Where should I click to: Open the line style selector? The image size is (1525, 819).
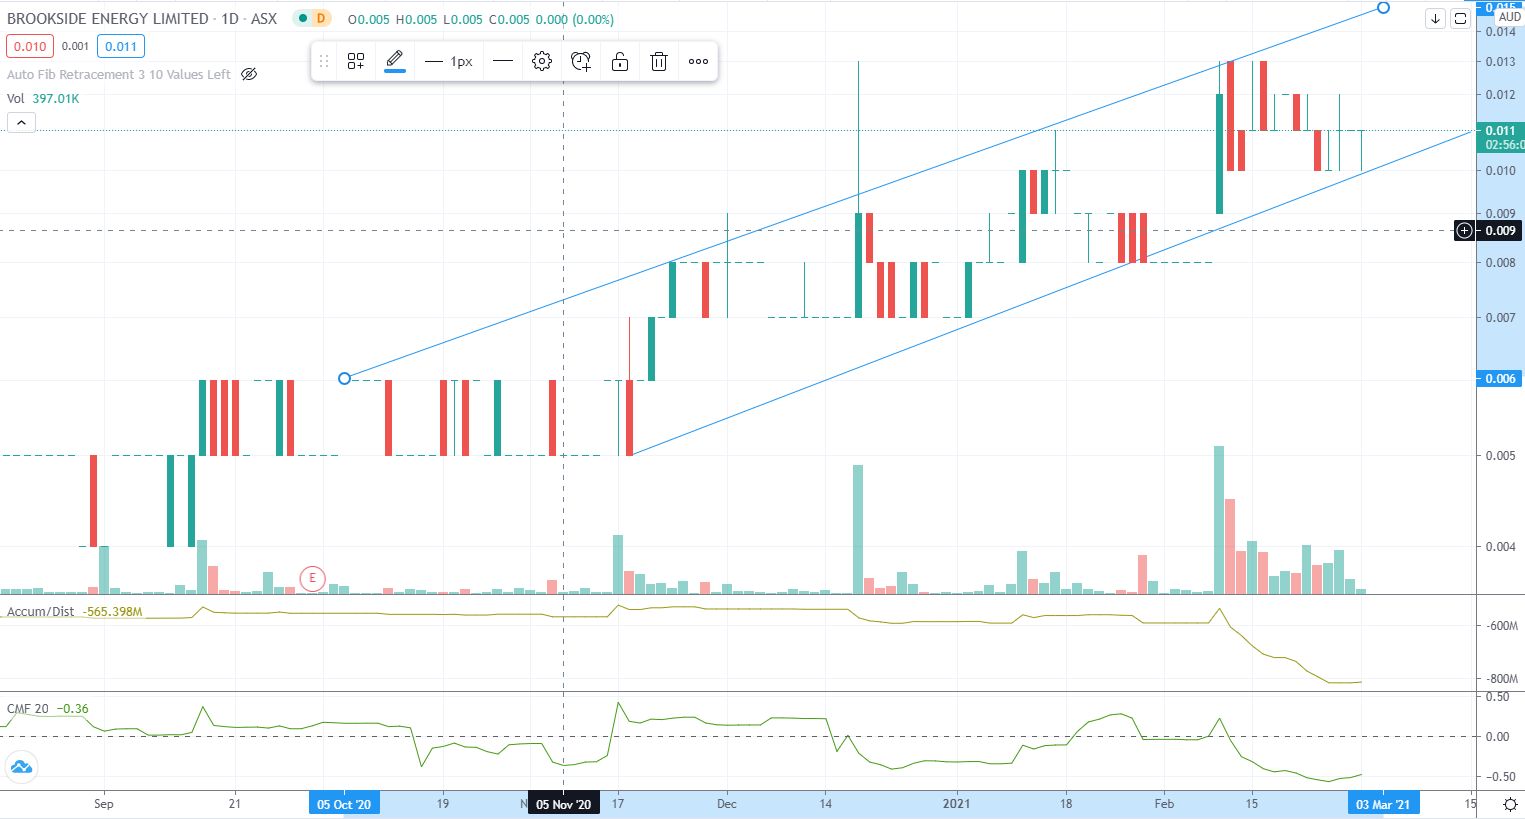point(503,62)
